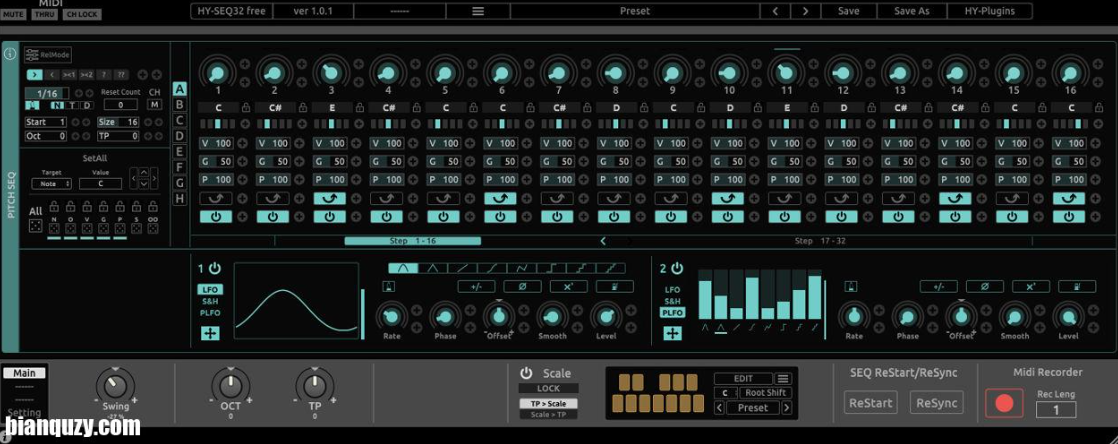Click the dice randomize-all icon
Screen dimensions: 1118x444
[x=35, y=228]
